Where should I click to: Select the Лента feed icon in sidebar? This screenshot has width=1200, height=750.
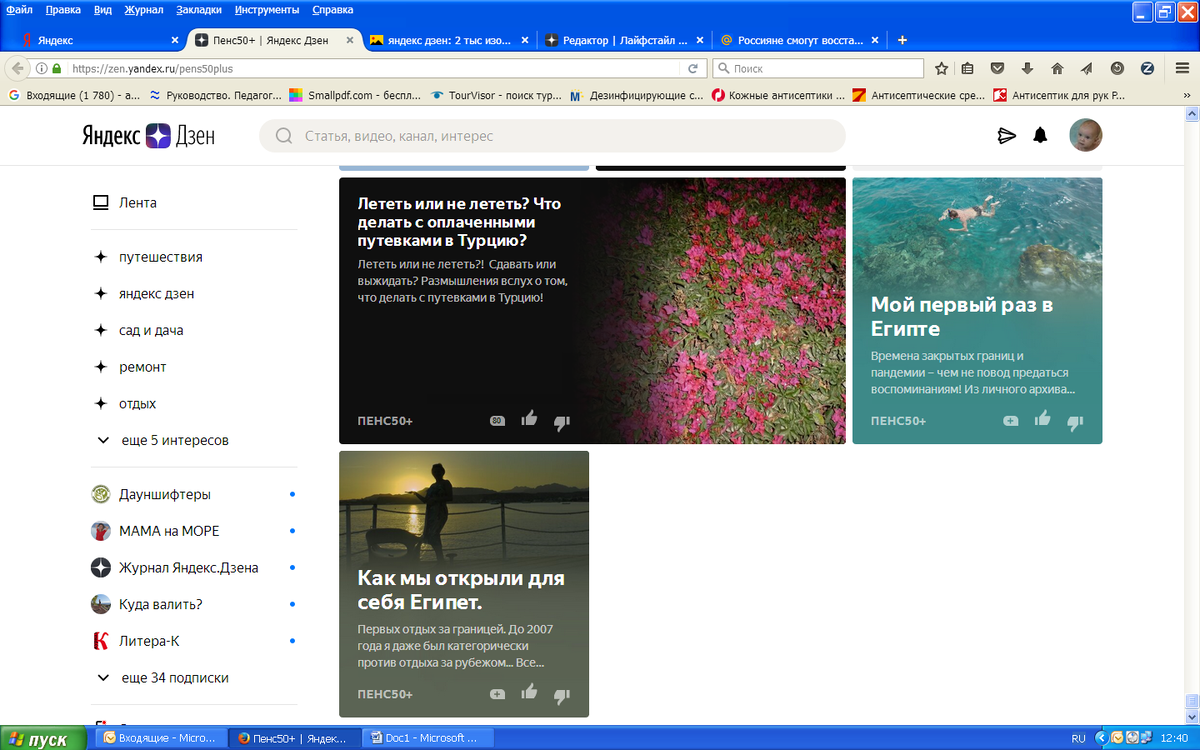[100, 202]
